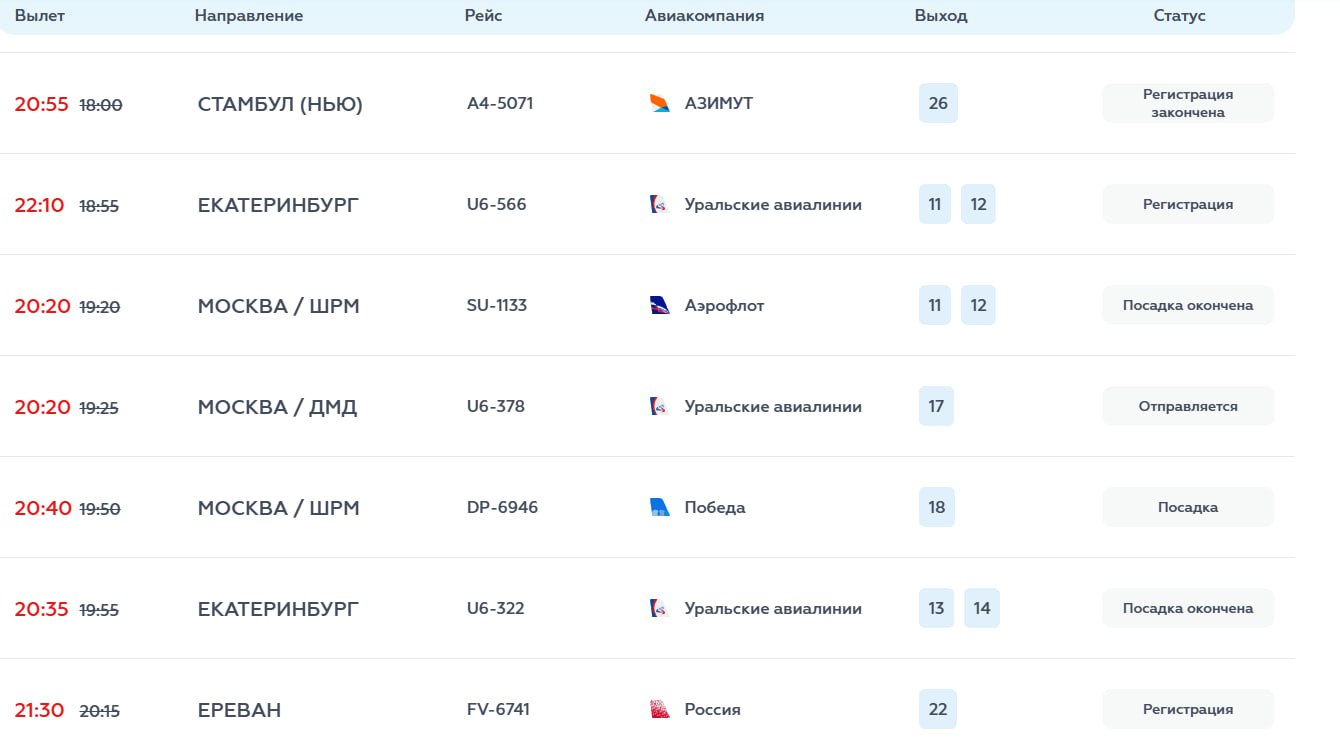Click the Аэрофлот airline logo icon
Viewport: 1340px width, 747px height.
click(660, 305)
